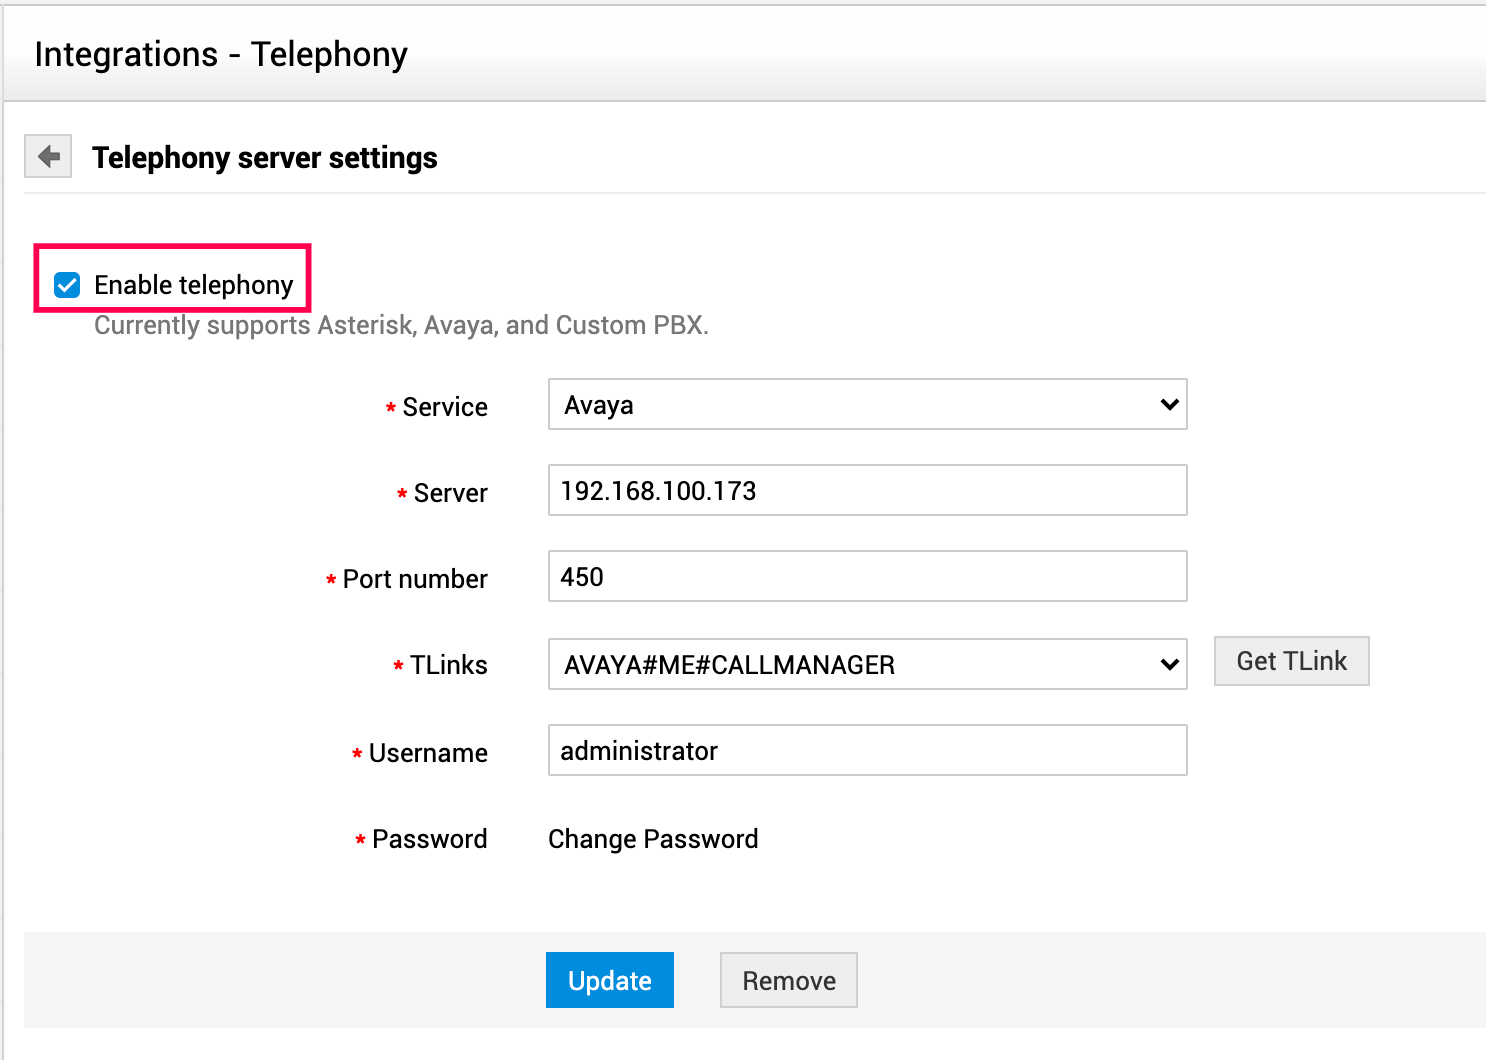Go back using the left arrow icon
Screen dimensions: 1486x1060
pos(48,157)
